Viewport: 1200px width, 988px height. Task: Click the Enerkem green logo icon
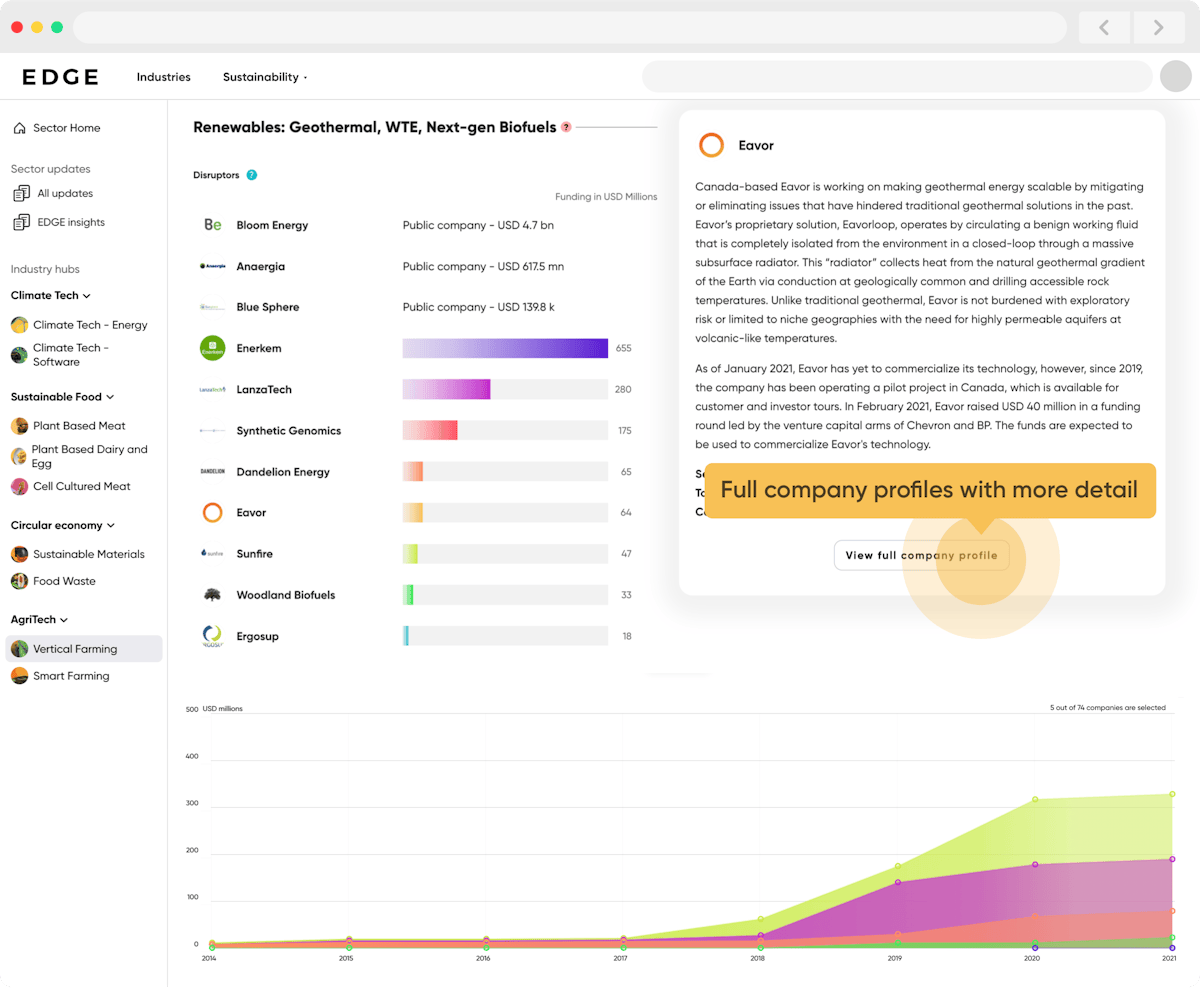coord(212,348)
